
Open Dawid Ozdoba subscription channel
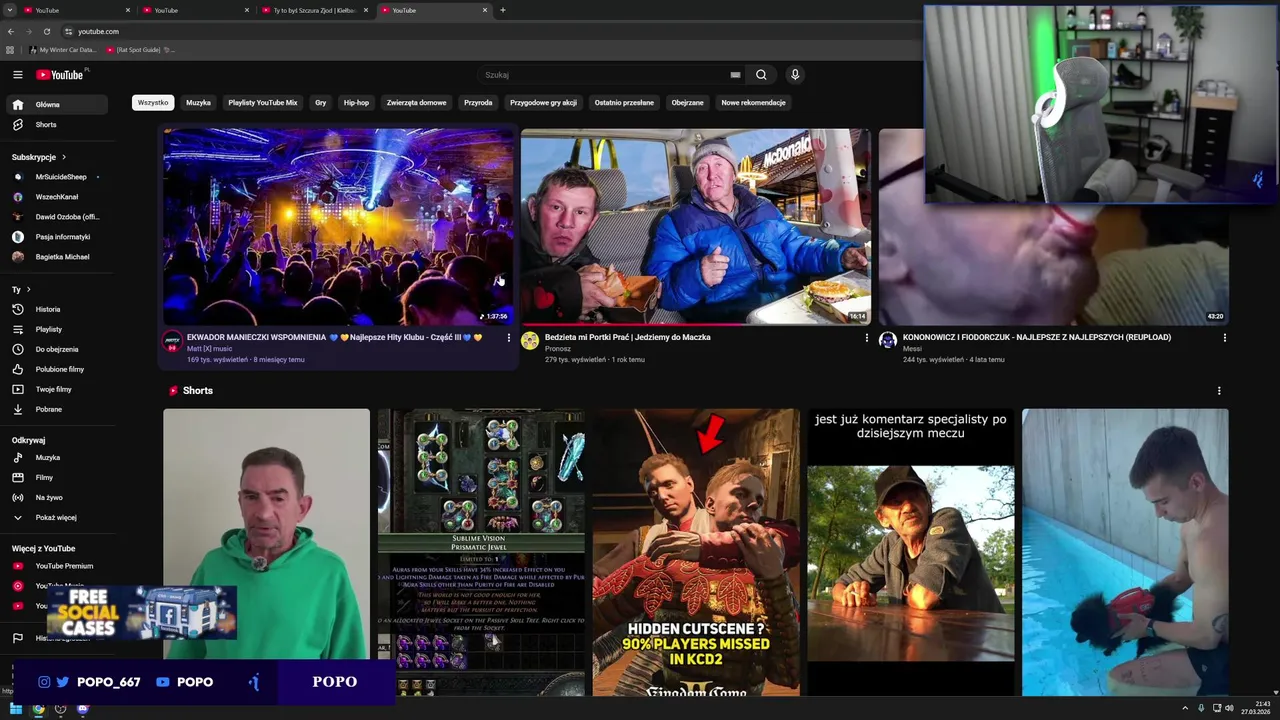[x=59, y=217]
